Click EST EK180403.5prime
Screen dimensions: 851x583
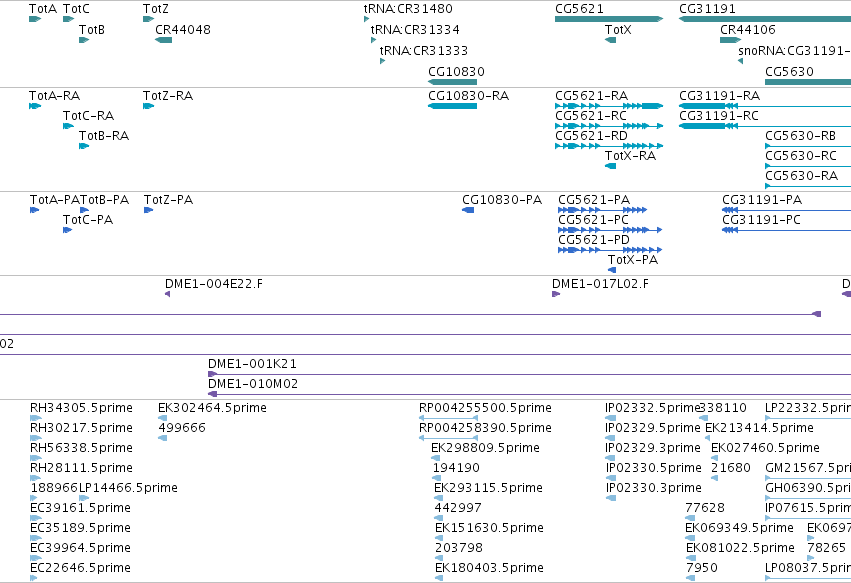[x=439, y=578]
